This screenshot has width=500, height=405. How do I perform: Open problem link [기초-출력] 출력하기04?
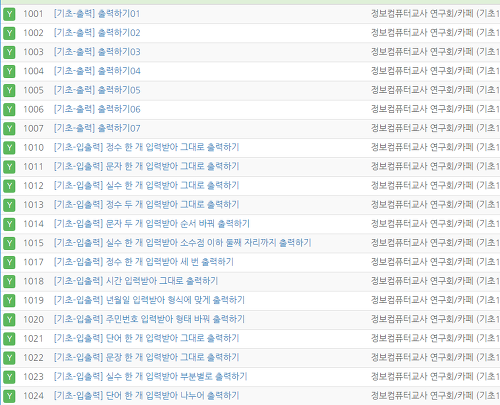pyautogui.click(x=97, y=71)
